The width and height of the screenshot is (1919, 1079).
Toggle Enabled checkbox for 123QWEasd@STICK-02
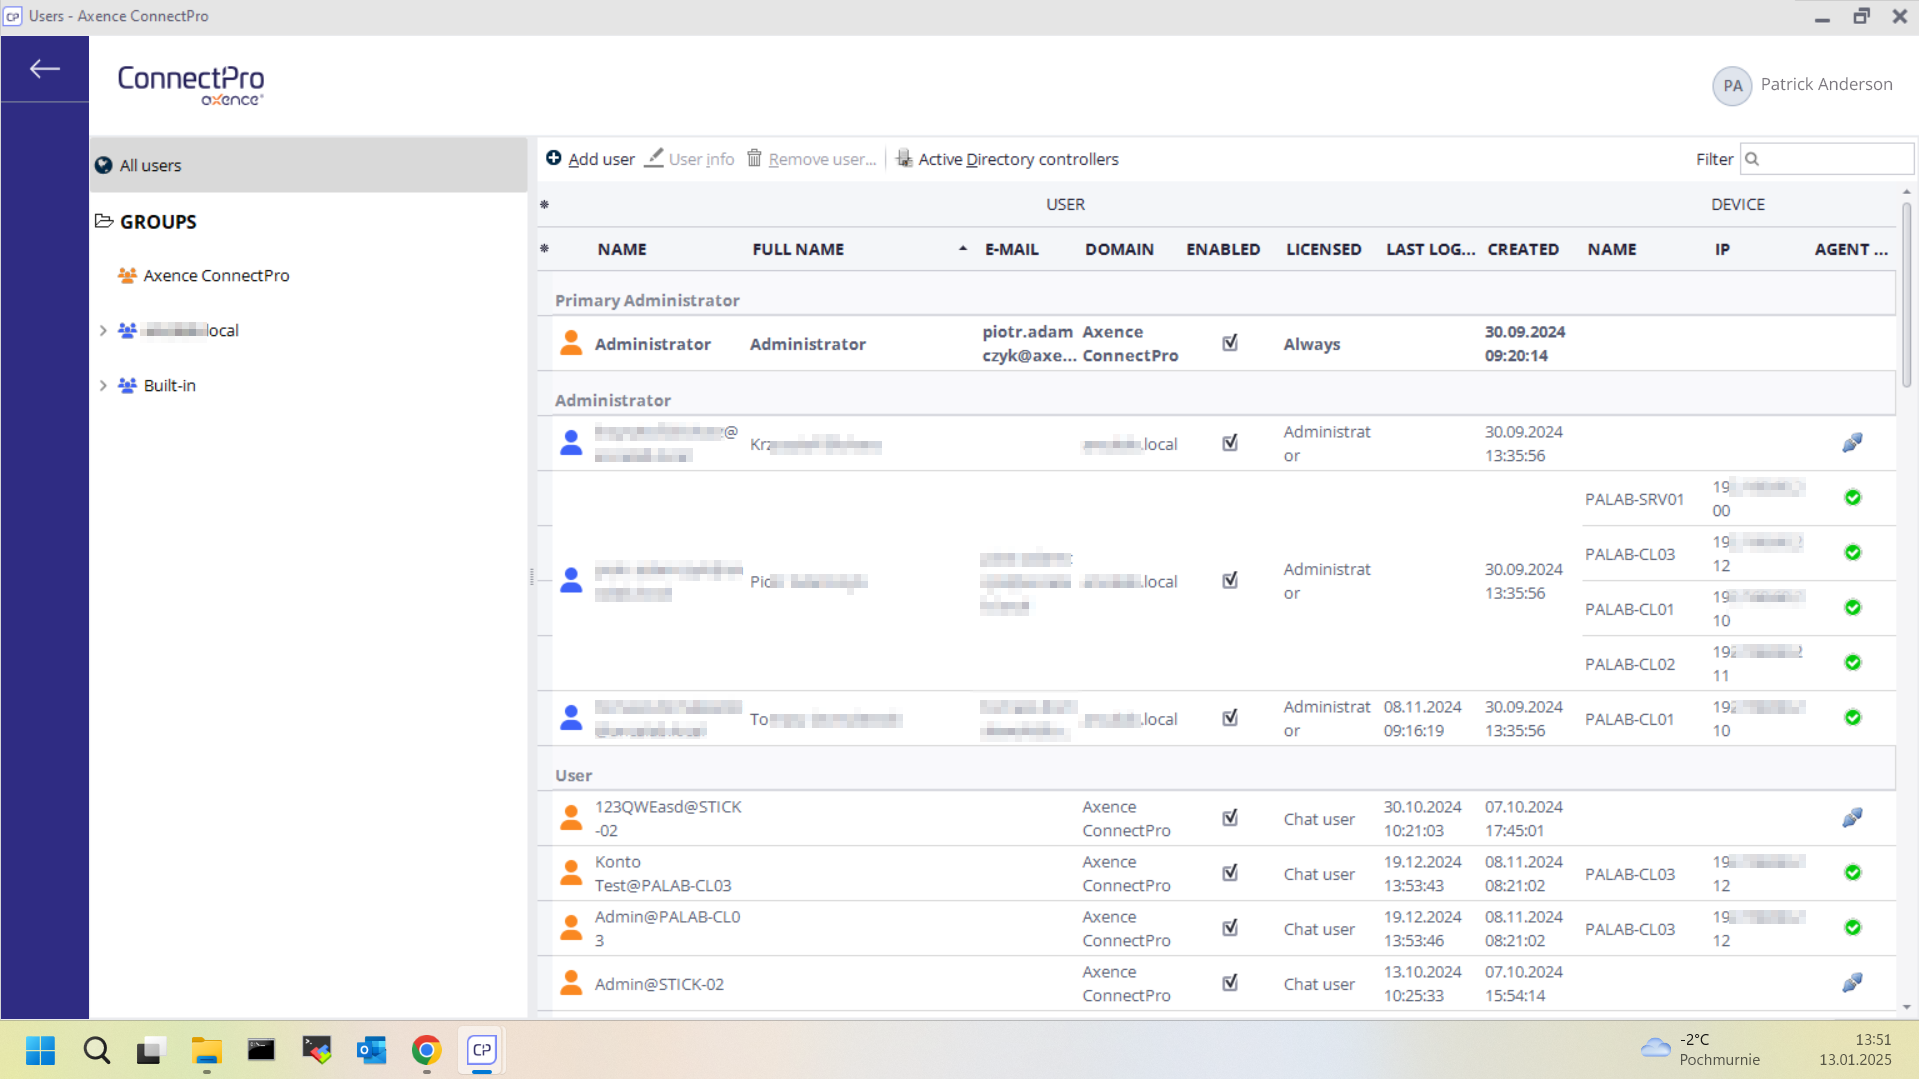tap(1230, 818)
